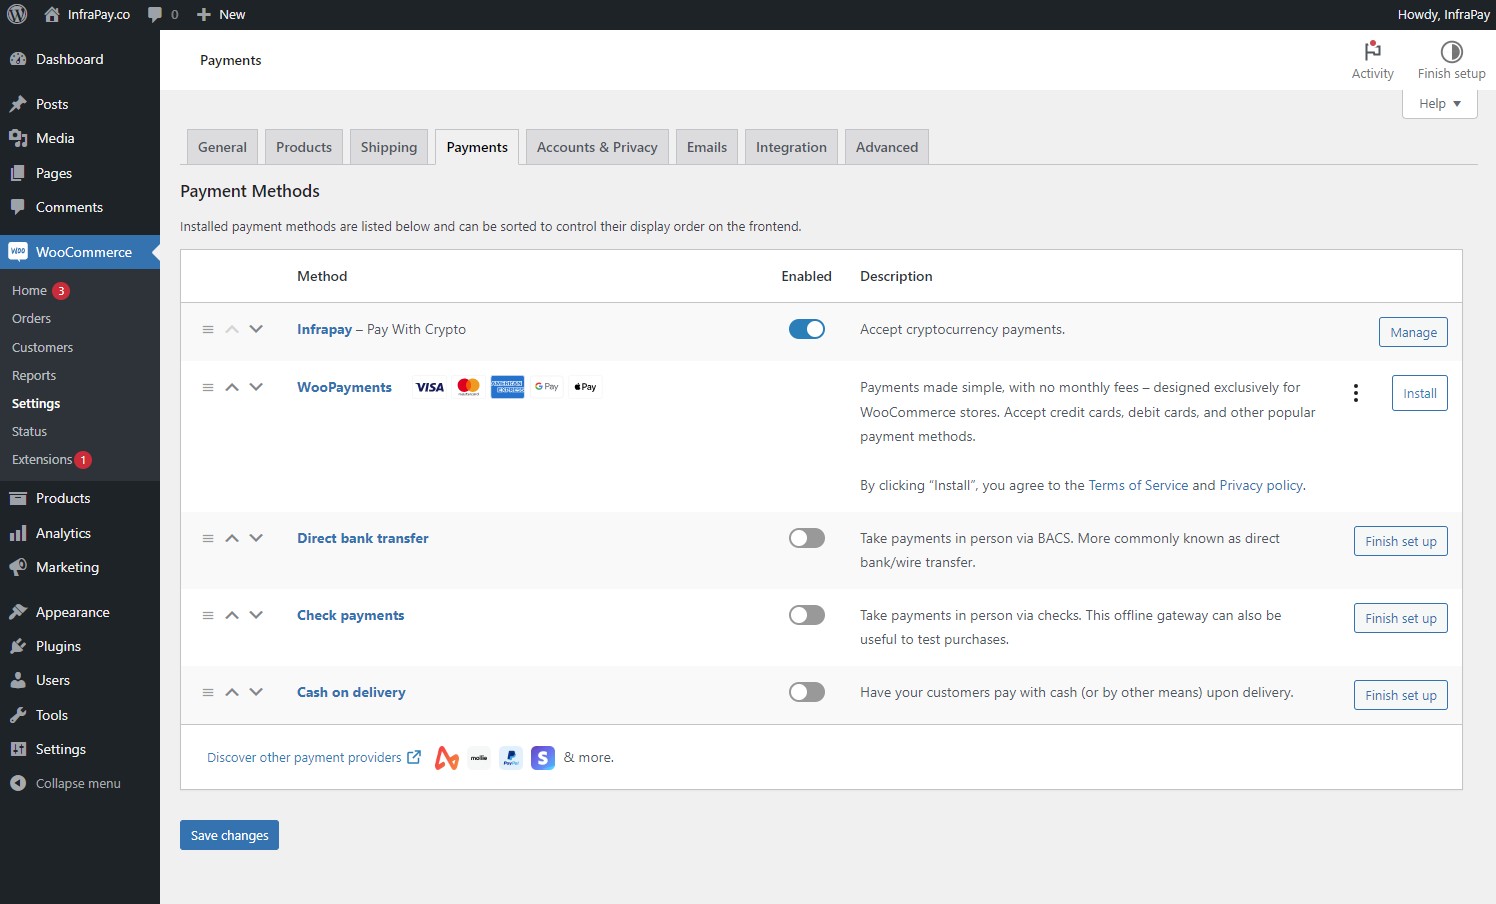
Task: Open the Advanced tab
Action: point(887,147)
